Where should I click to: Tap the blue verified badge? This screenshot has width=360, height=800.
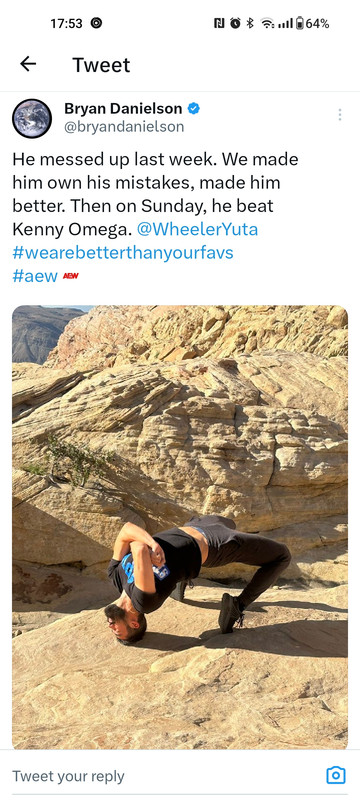(194, 108)
